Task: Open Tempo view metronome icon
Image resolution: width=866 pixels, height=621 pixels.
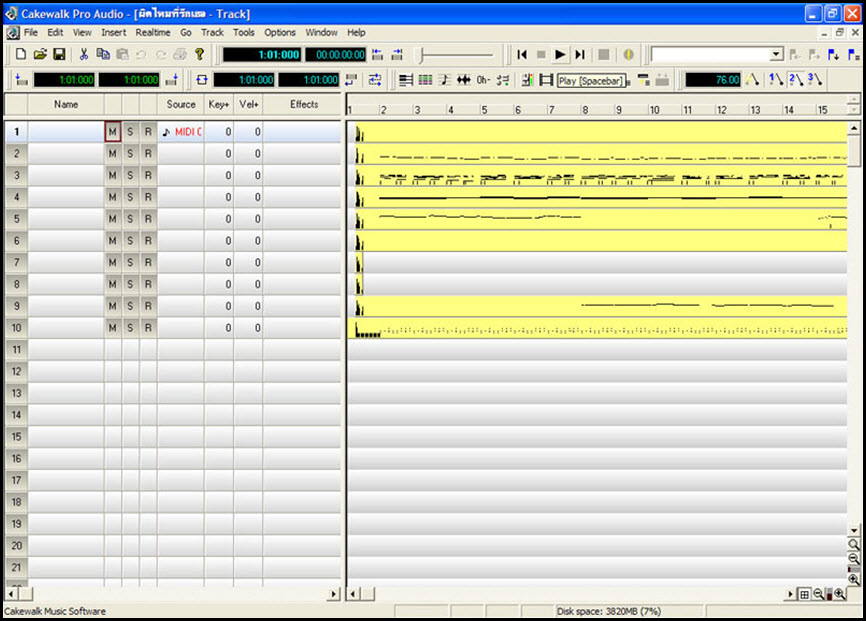Action: point(752,80)
